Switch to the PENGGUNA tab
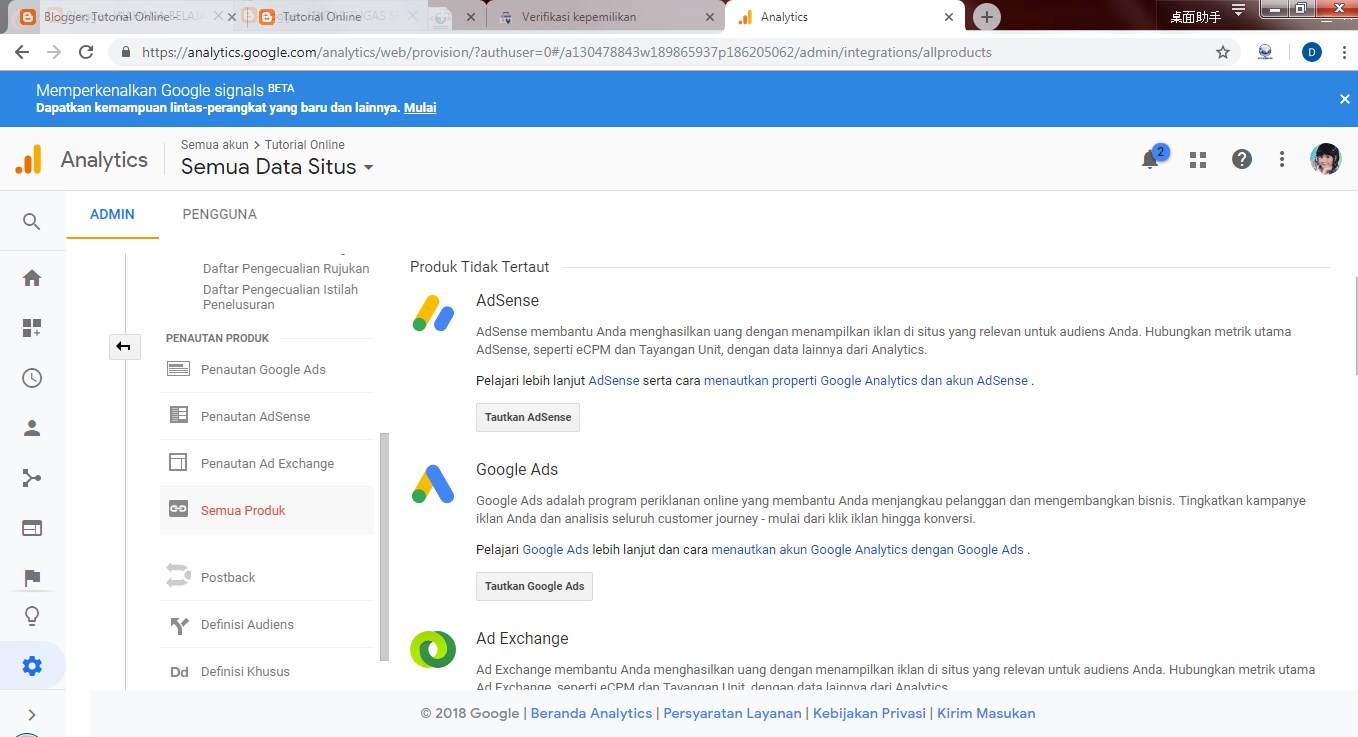Image resolution: width=1358 pixels, height=737 pixels. pyautogui.click(x=220, y=214)
